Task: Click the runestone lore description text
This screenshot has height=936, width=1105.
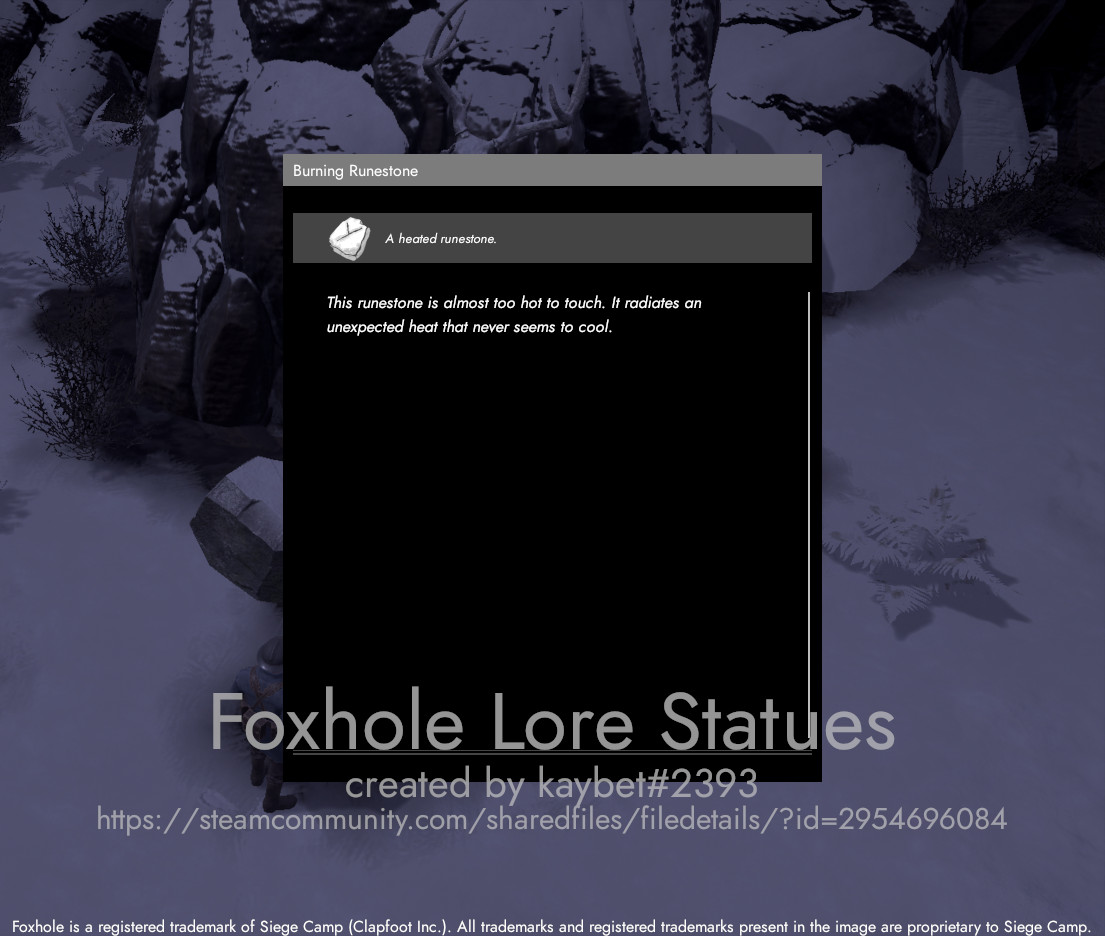Action: point(514,314)
